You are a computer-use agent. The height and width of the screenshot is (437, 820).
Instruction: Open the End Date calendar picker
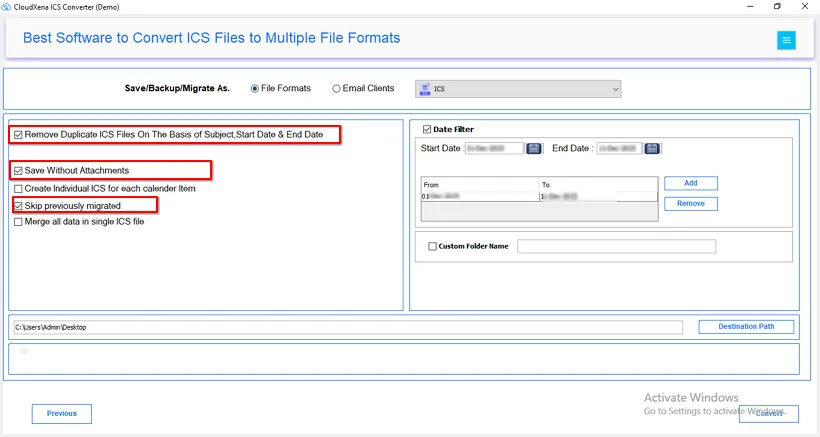point(652,148)
